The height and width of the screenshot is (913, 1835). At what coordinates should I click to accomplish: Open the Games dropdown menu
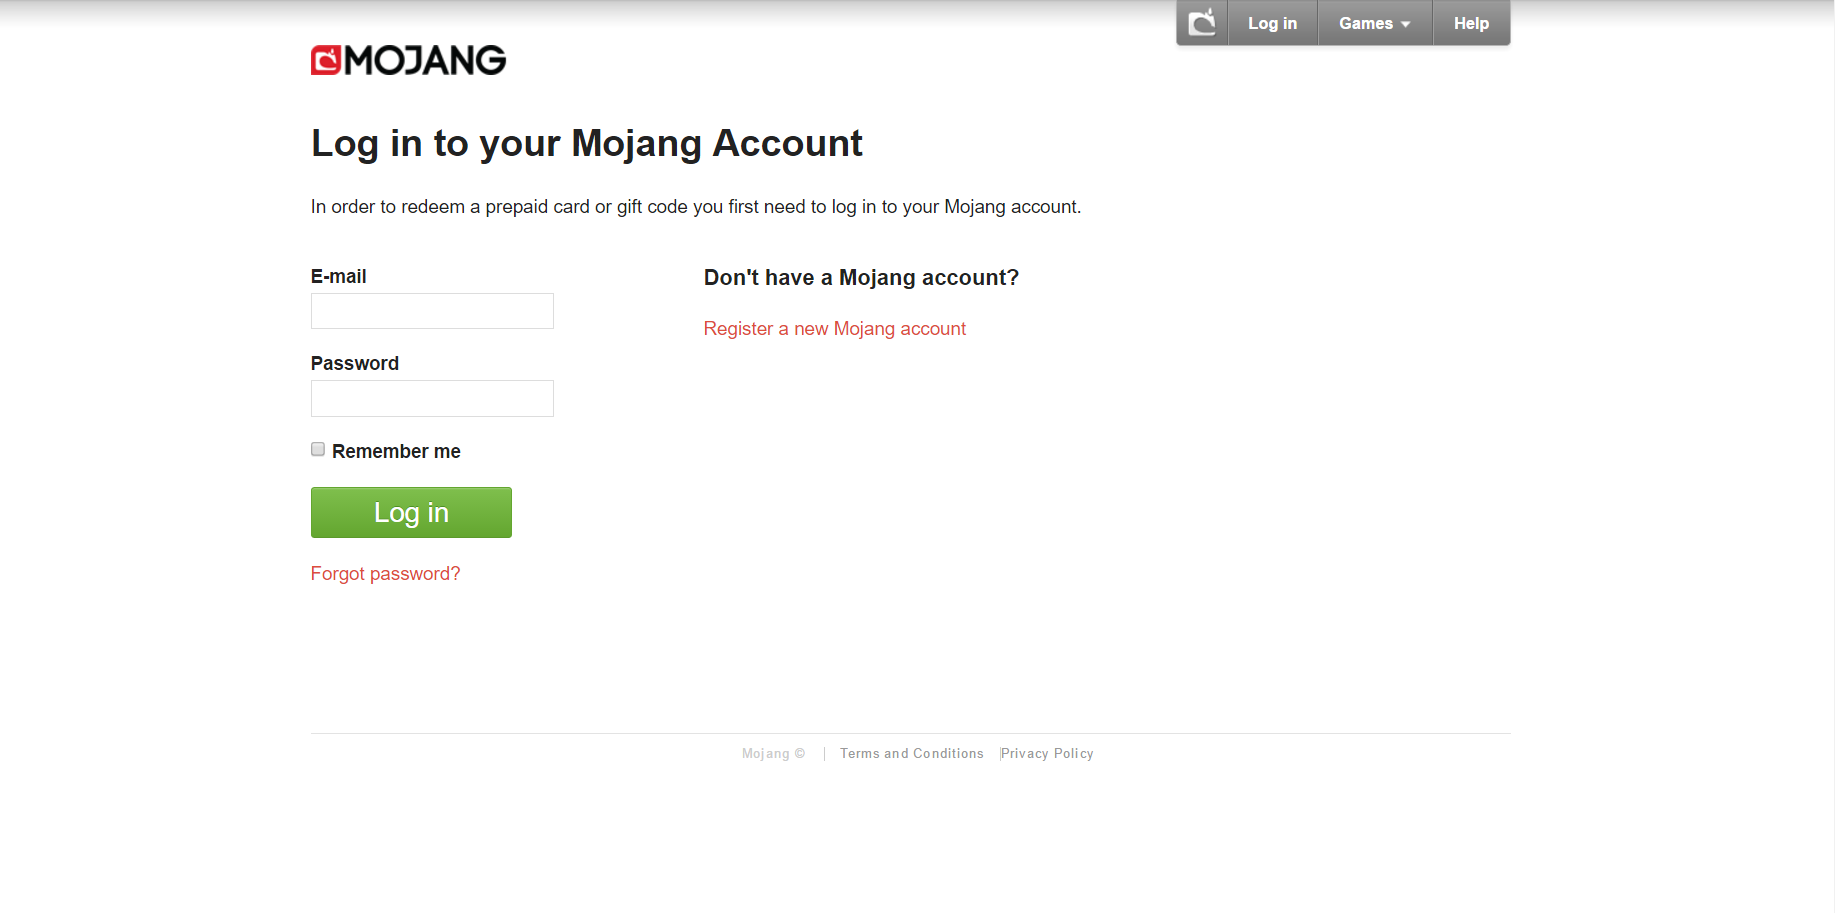tap(1365, 23)
